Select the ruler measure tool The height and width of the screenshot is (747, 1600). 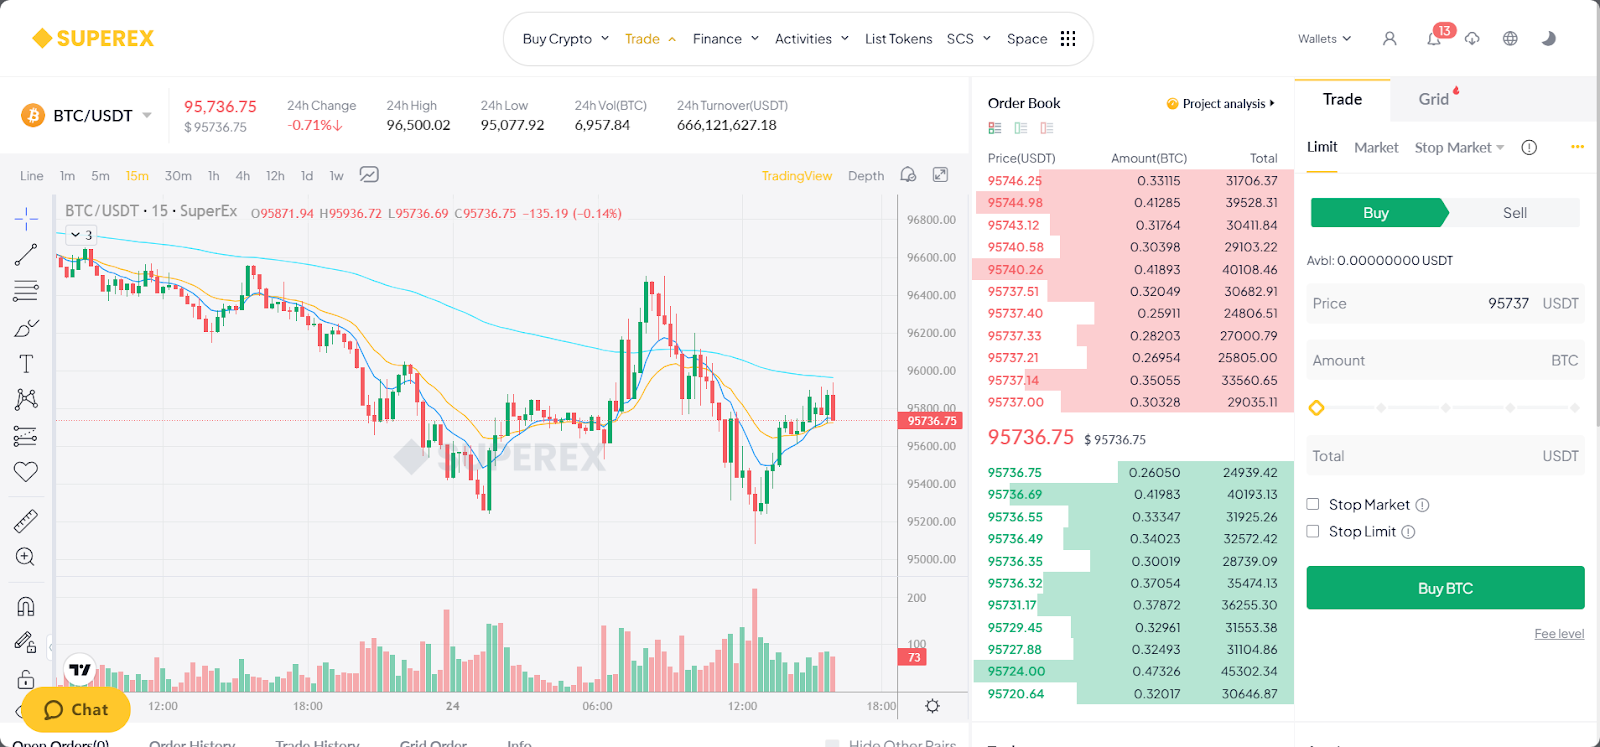point(26,521)
